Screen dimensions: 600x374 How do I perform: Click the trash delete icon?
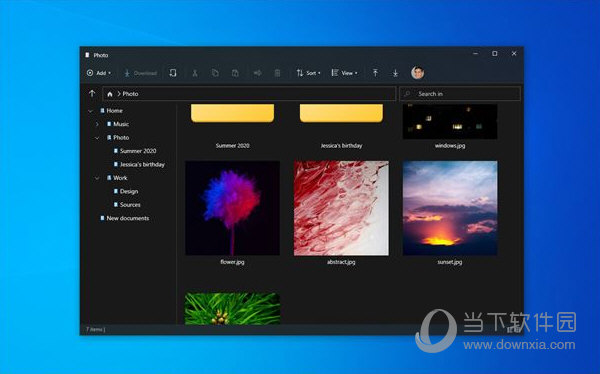[277, 73]
